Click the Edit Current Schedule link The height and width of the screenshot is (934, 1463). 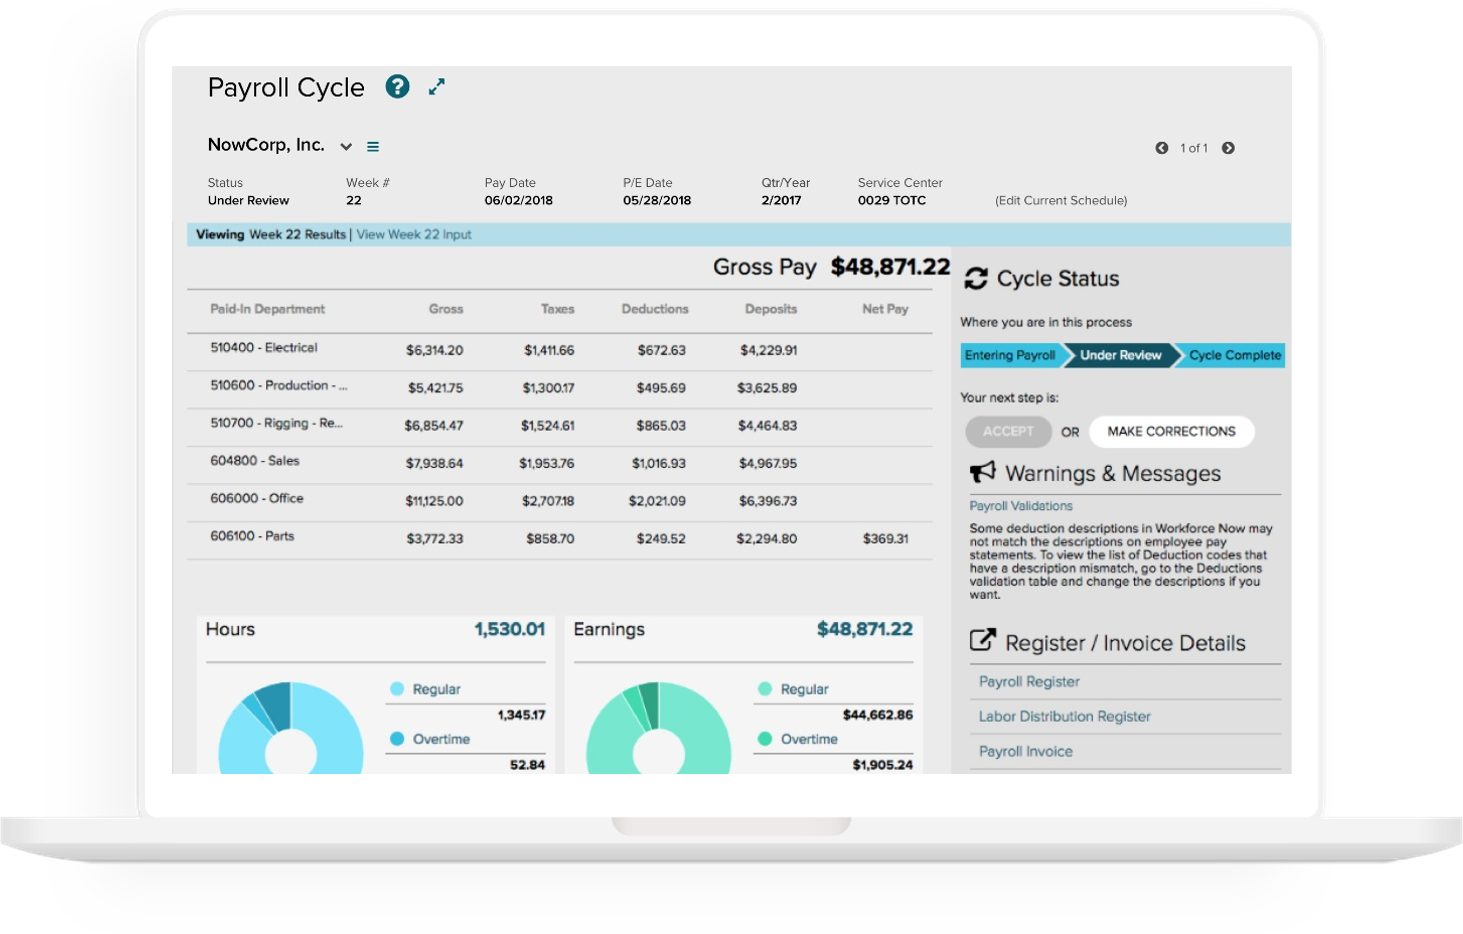coord(1061,201)
